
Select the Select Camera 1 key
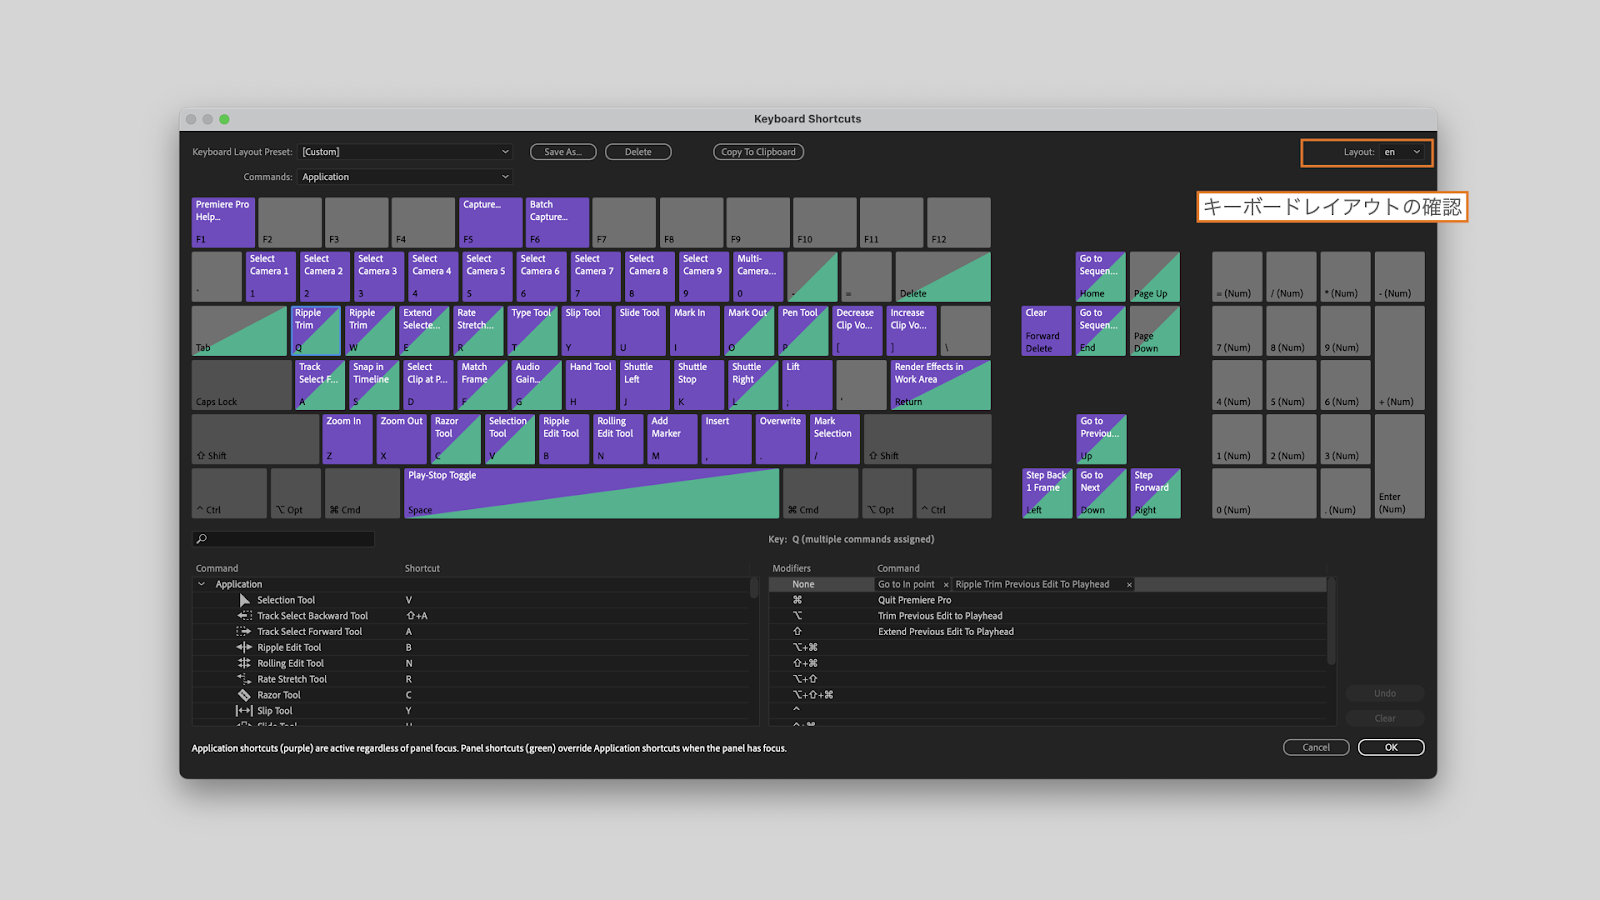[x=271, y=277]
